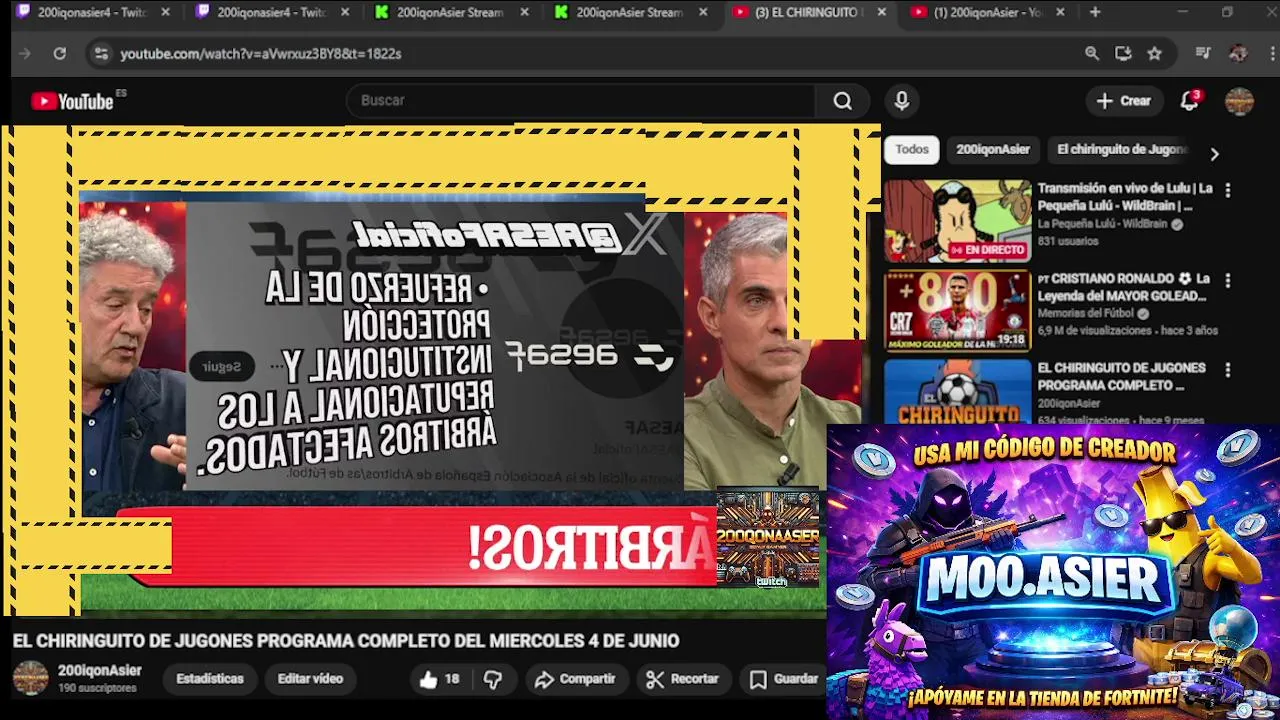Close the first 200iqonasier4 Twitch tab
Screen dimensions: 1280x720
tap(166, 12)
